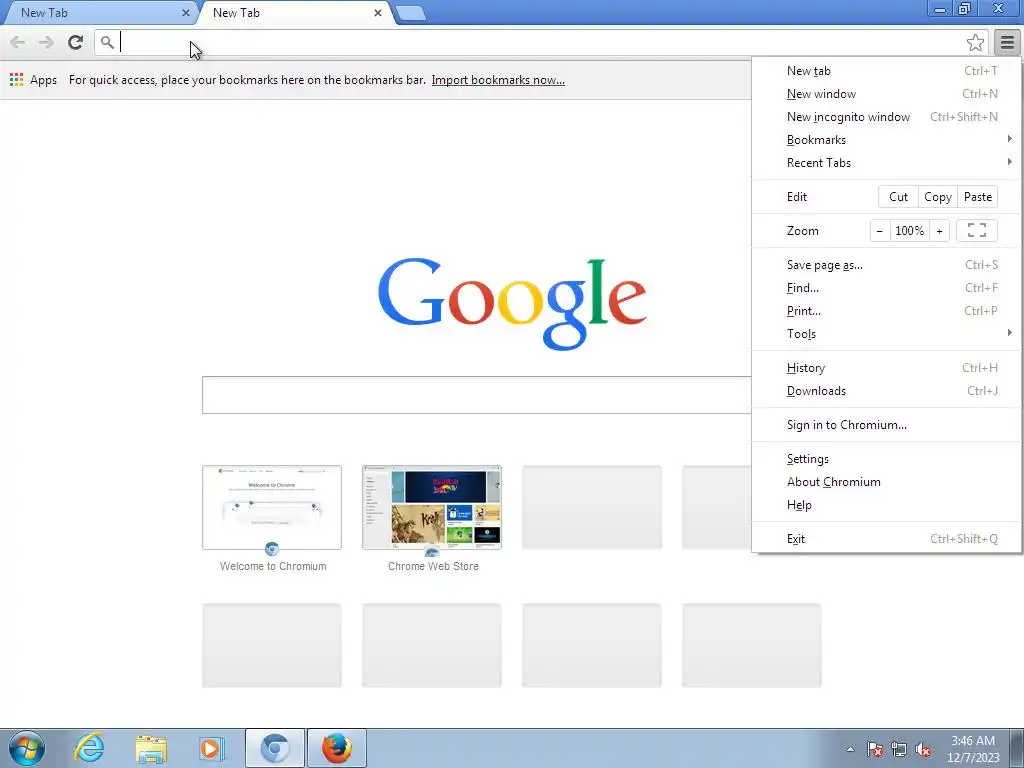1024x768 pixels.
Task: Click the browser forward arrow
Action: [46, 42]
